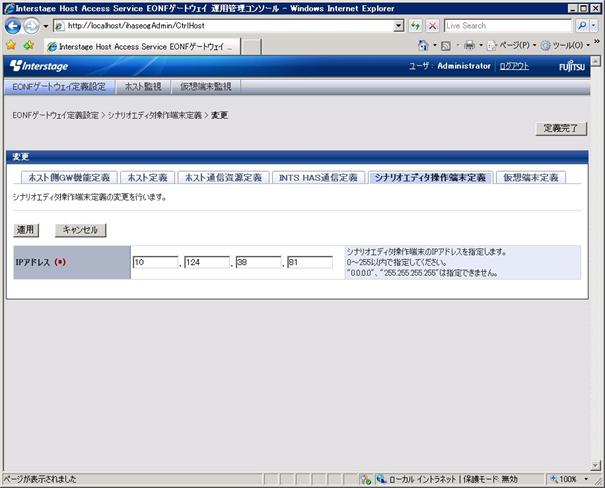Switch to the 仮想端末定義 tab
605x488 pixels.
[531, 177]
